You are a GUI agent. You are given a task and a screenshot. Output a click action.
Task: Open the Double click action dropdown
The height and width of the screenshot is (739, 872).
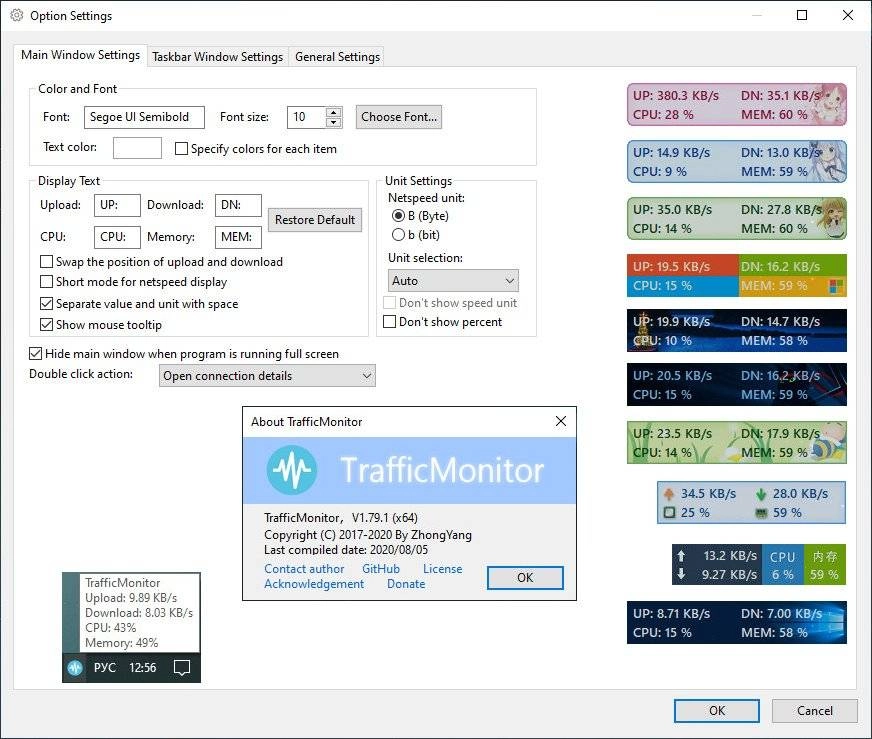(267, 376)
